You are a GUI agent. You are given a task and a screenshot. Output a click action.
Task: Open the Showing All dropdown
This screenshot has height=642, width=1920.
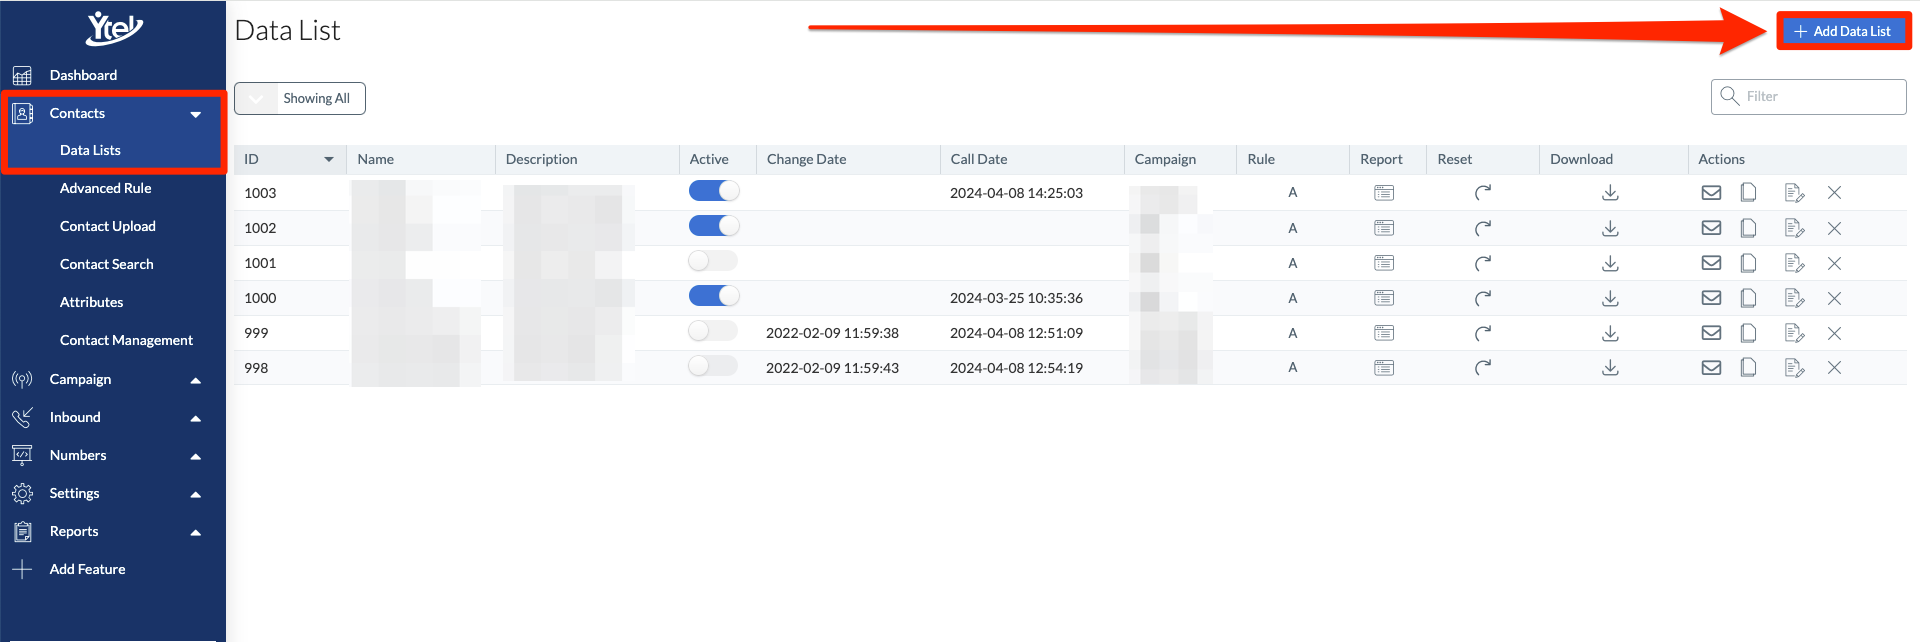coord(300,98)
